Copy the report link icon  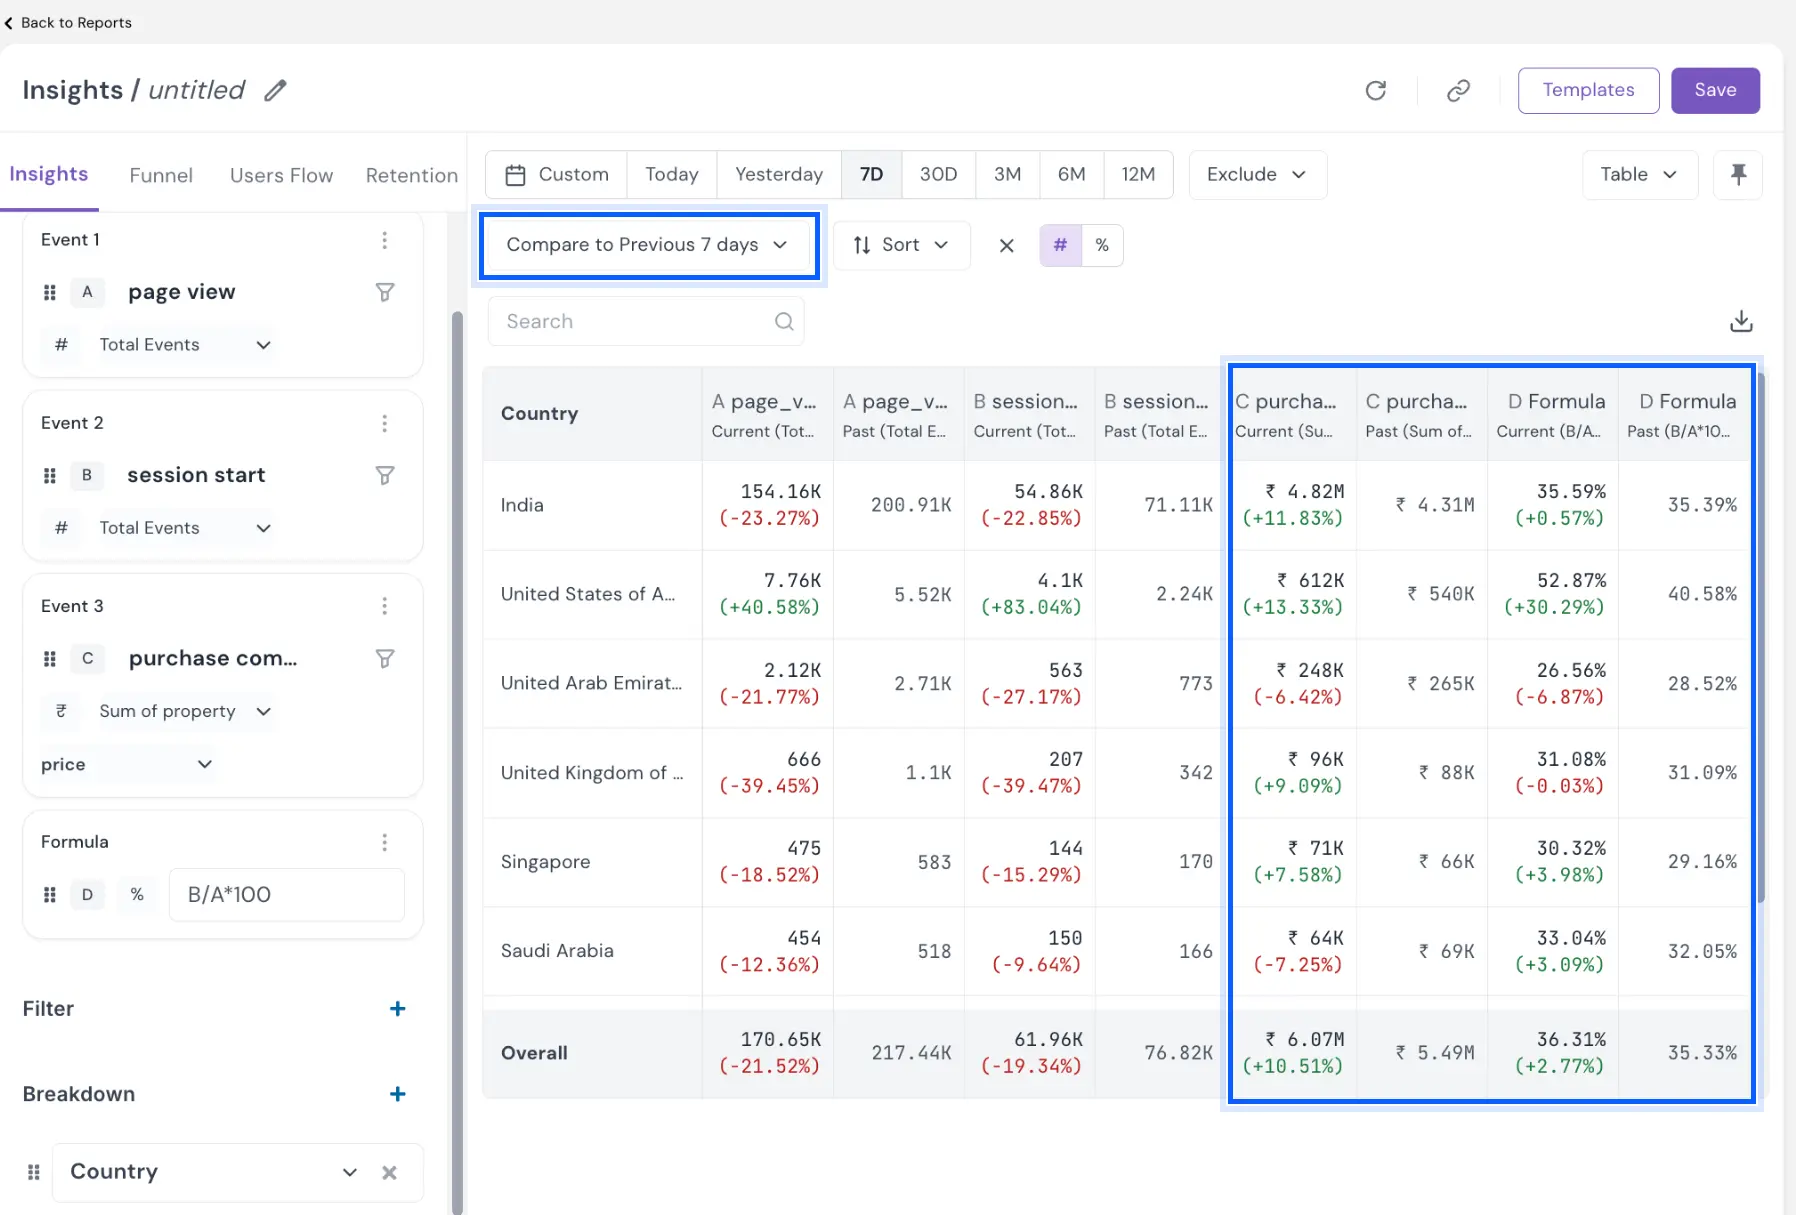point(1459,91)
